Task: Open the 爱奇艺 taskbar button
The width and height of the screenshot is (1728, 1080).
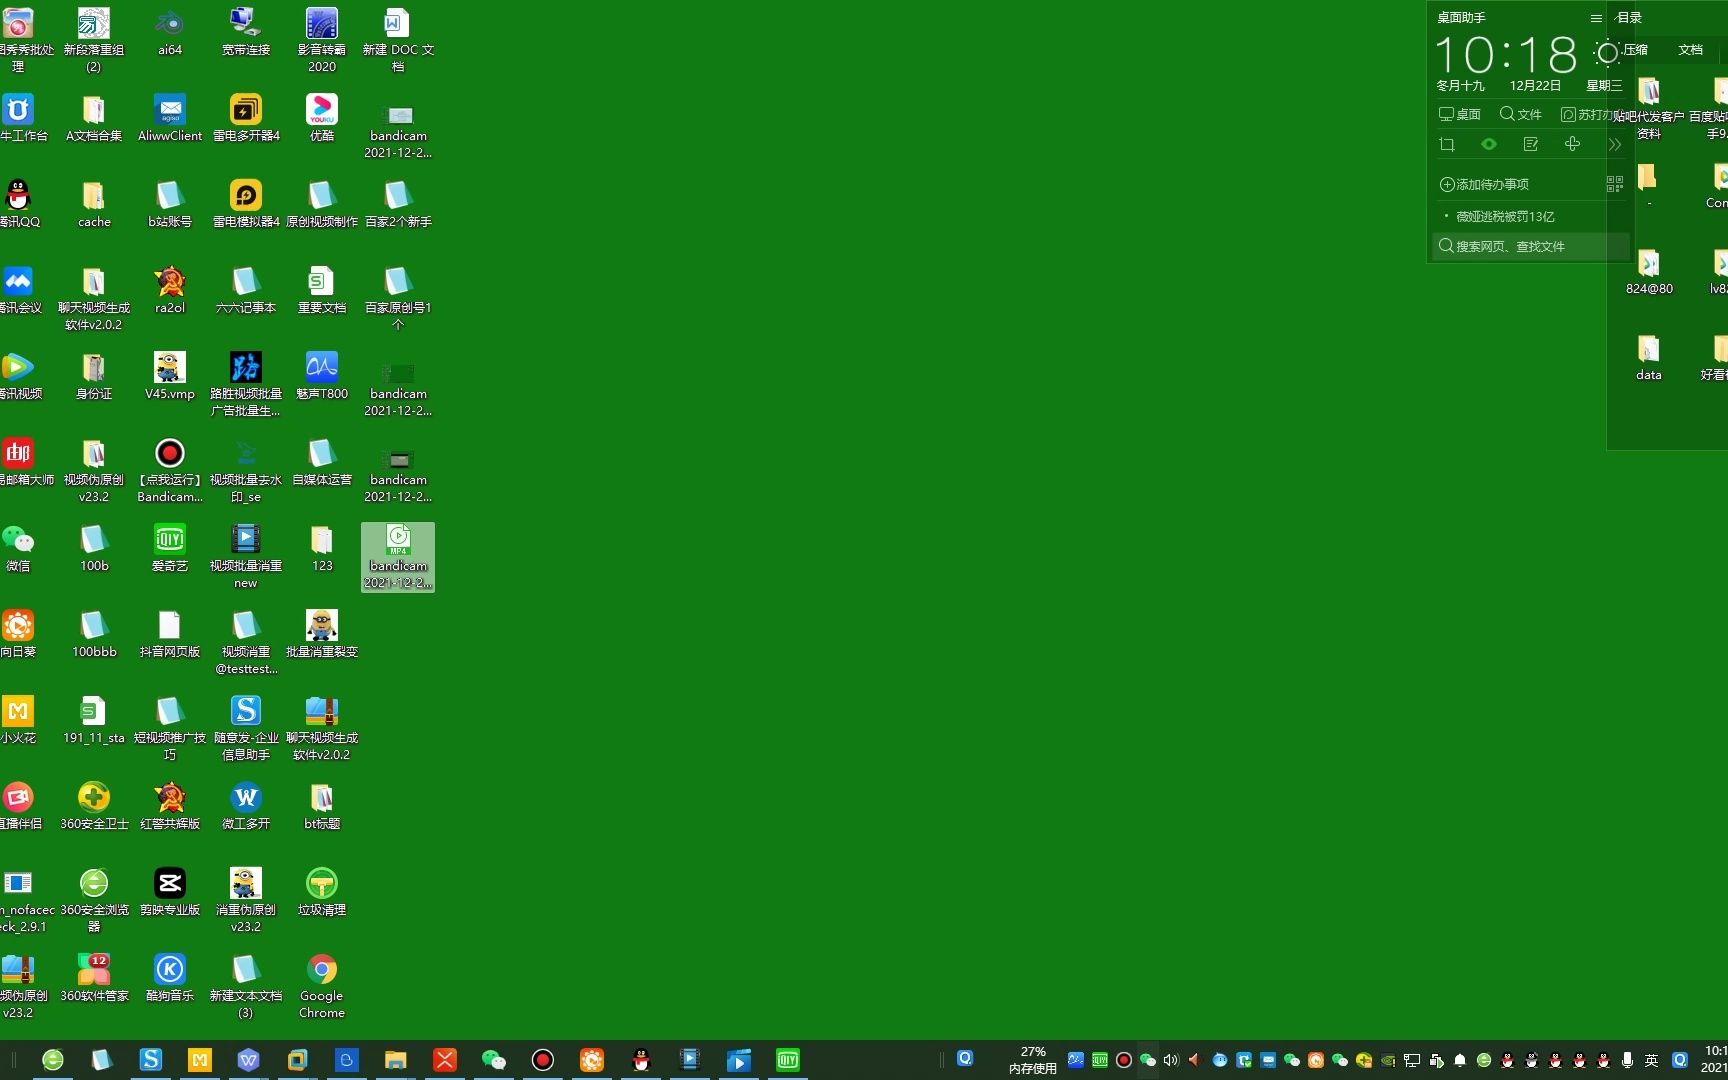Action: pyautogui.click(x=788, y=1060)
